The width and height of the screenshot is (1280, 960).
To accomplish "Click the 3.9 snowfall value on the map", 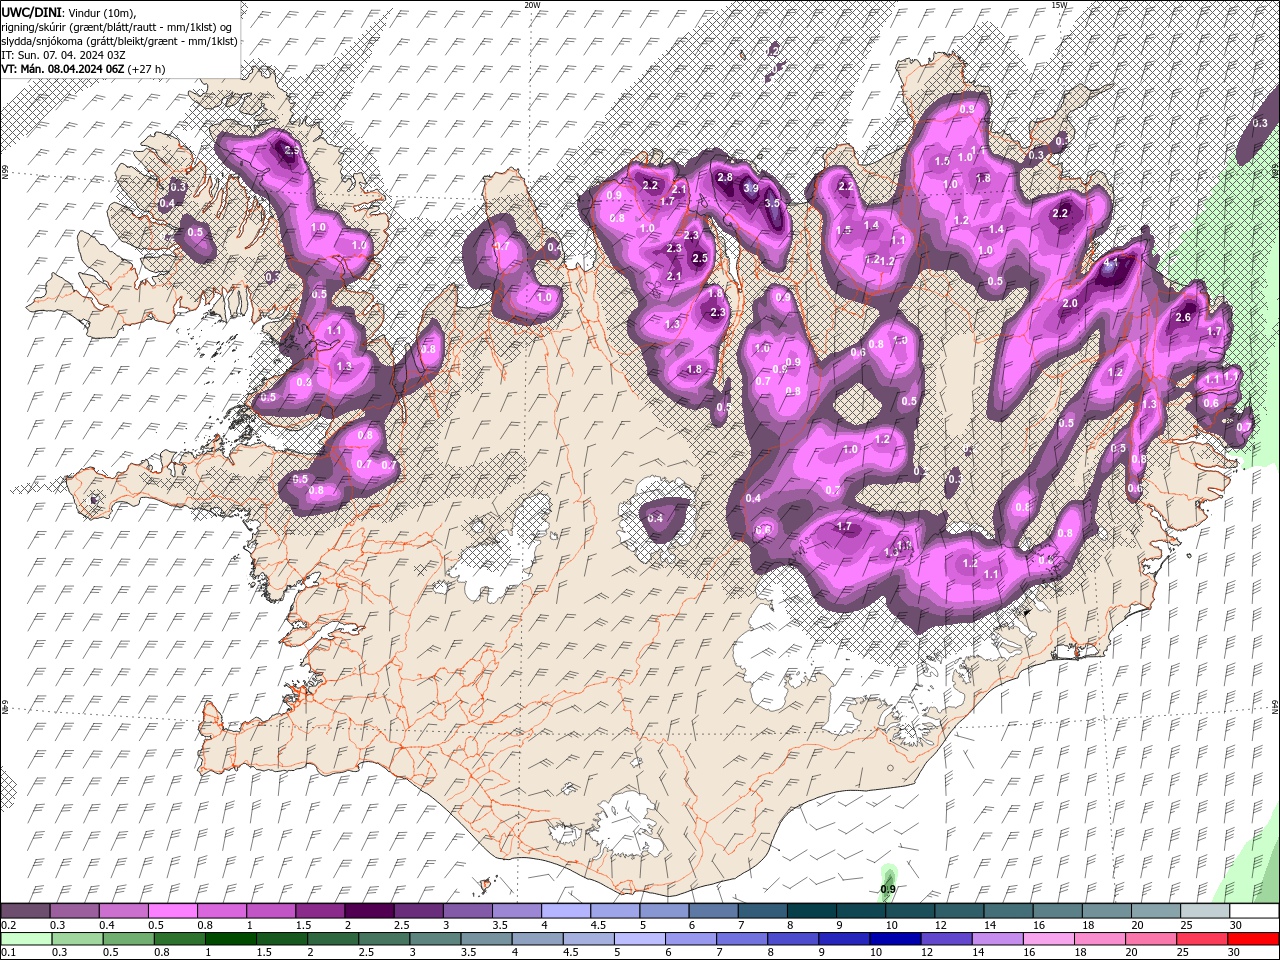I will click(x=751, y=187).
